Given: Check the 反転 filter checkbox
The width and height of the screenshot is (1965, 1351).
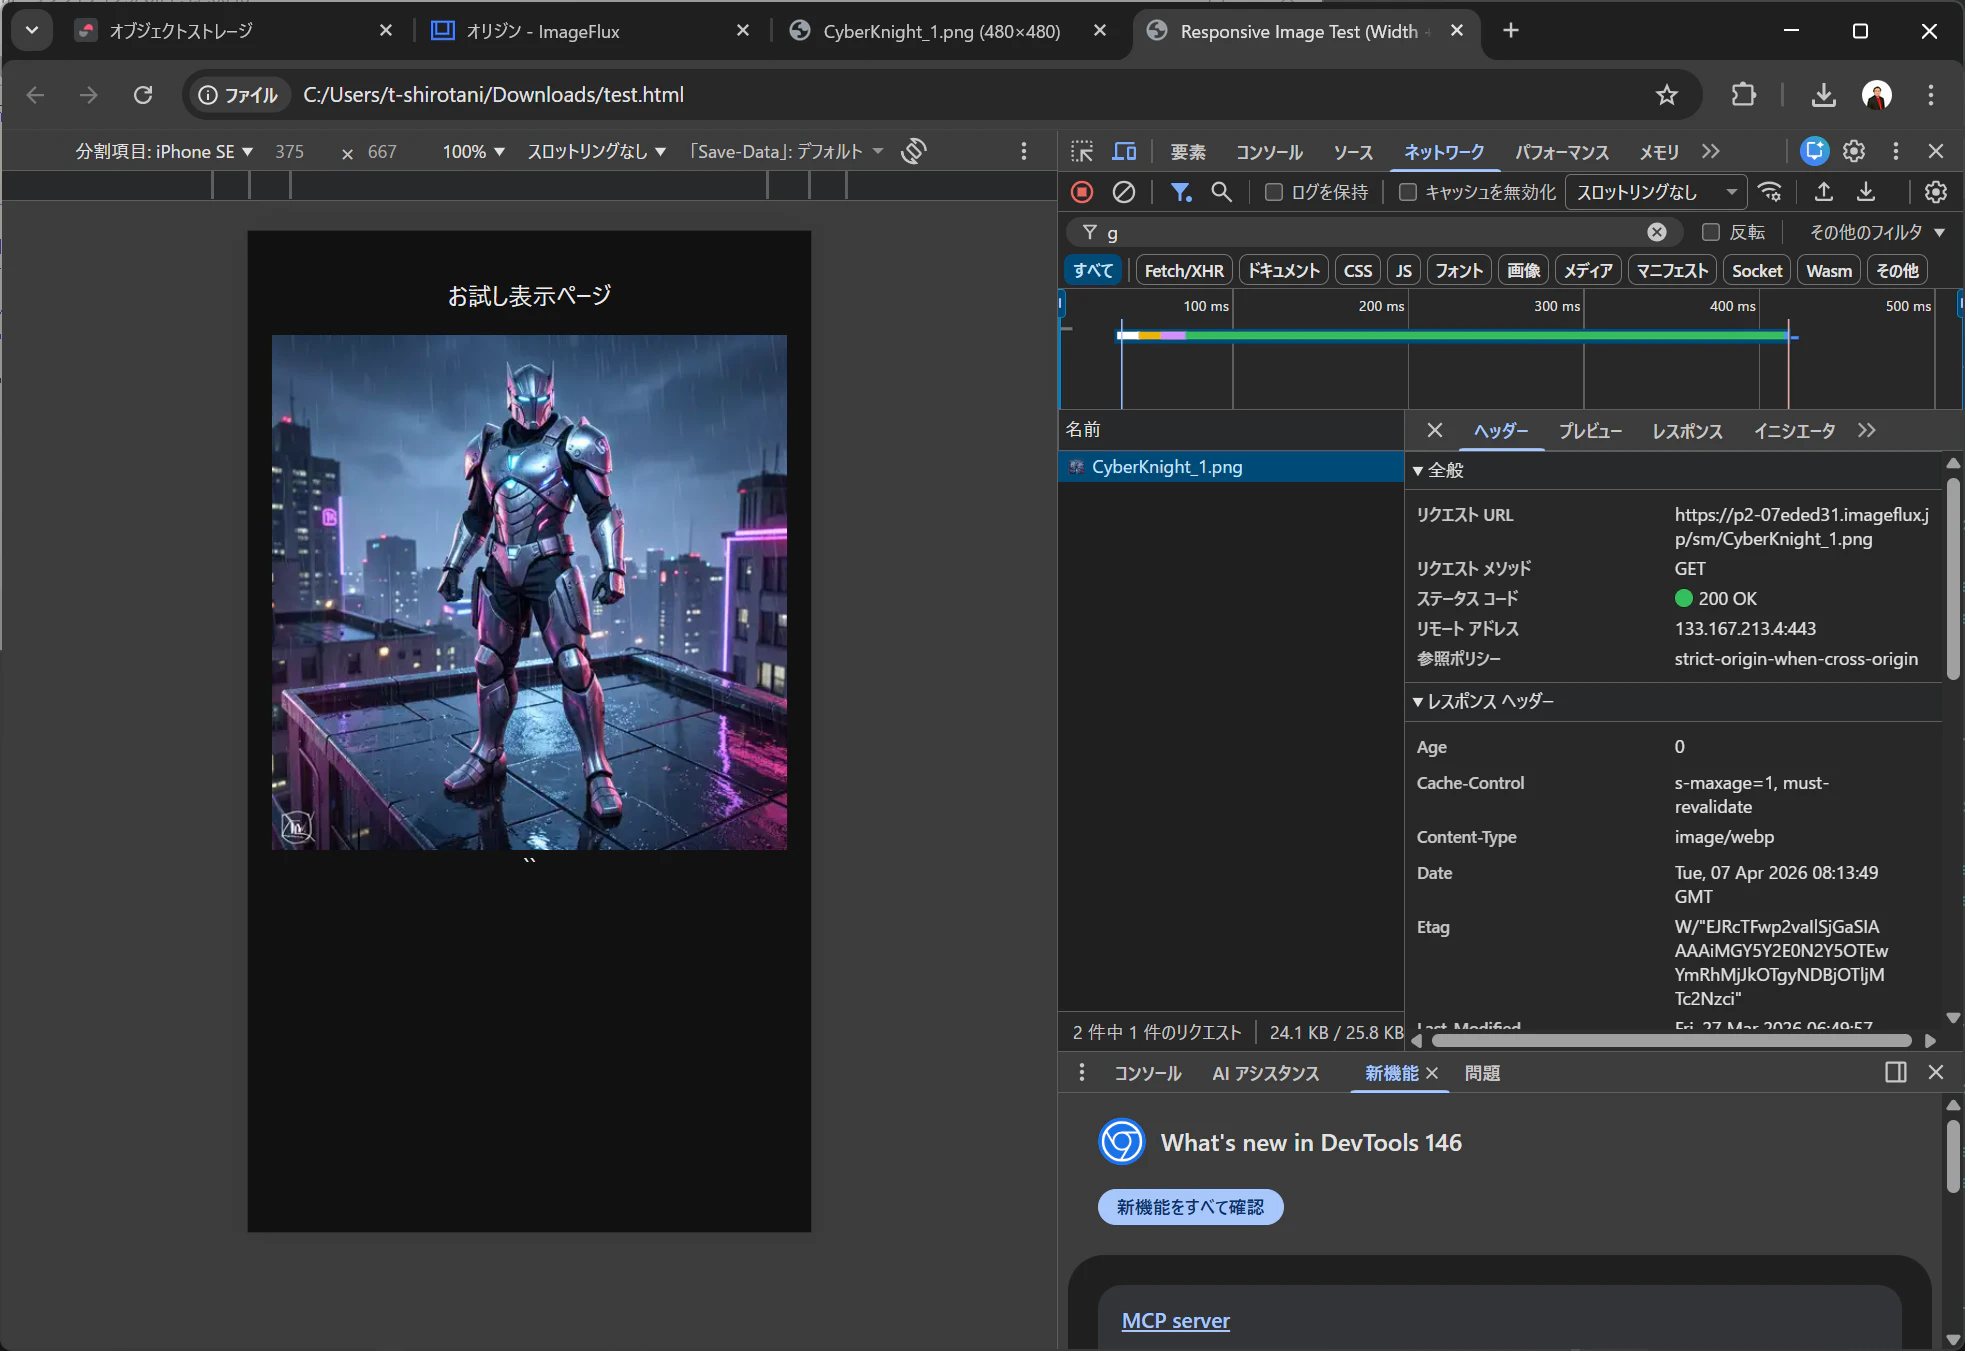Looking at the screenshot, I should tap(1711, 232).
